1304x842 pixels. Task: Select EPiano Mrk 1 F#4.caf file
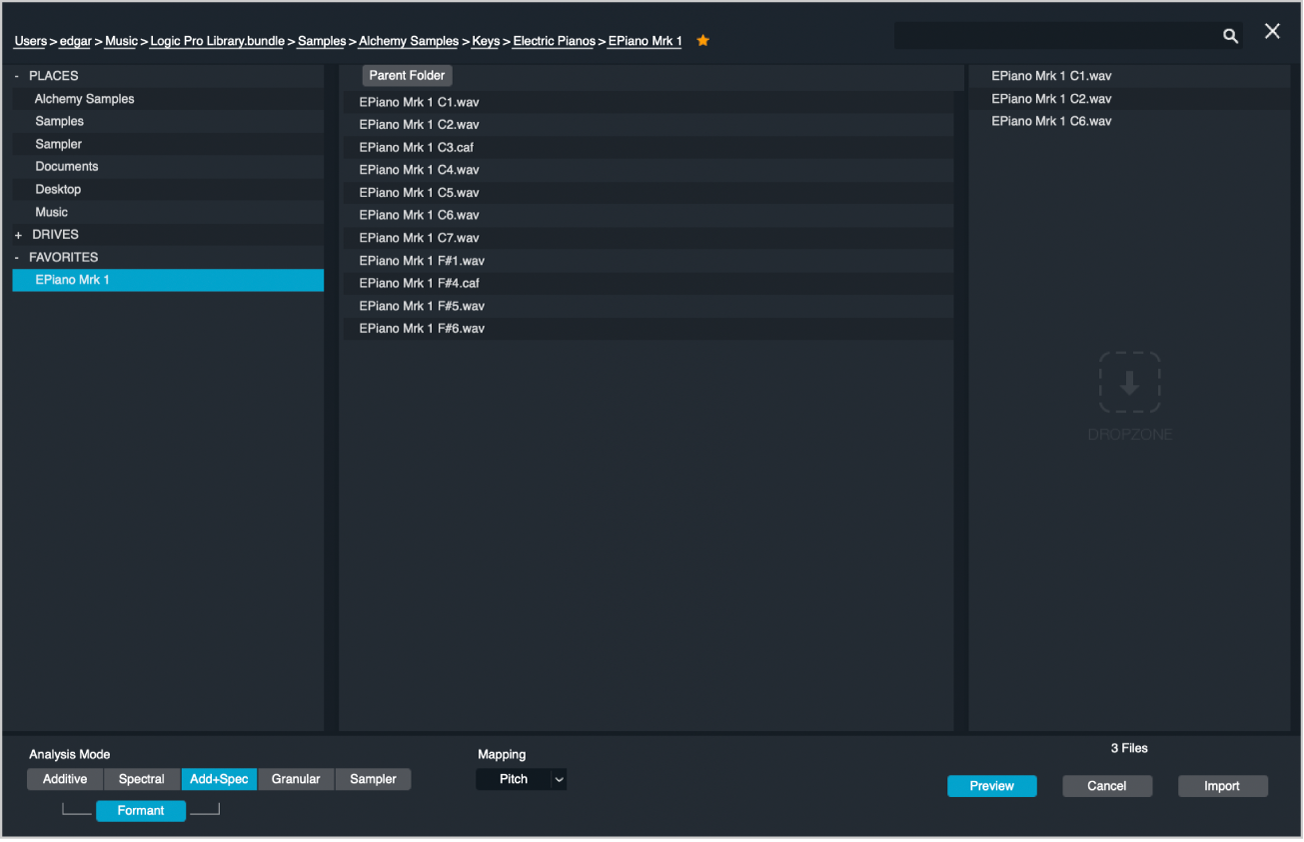[x=648, y=284]
